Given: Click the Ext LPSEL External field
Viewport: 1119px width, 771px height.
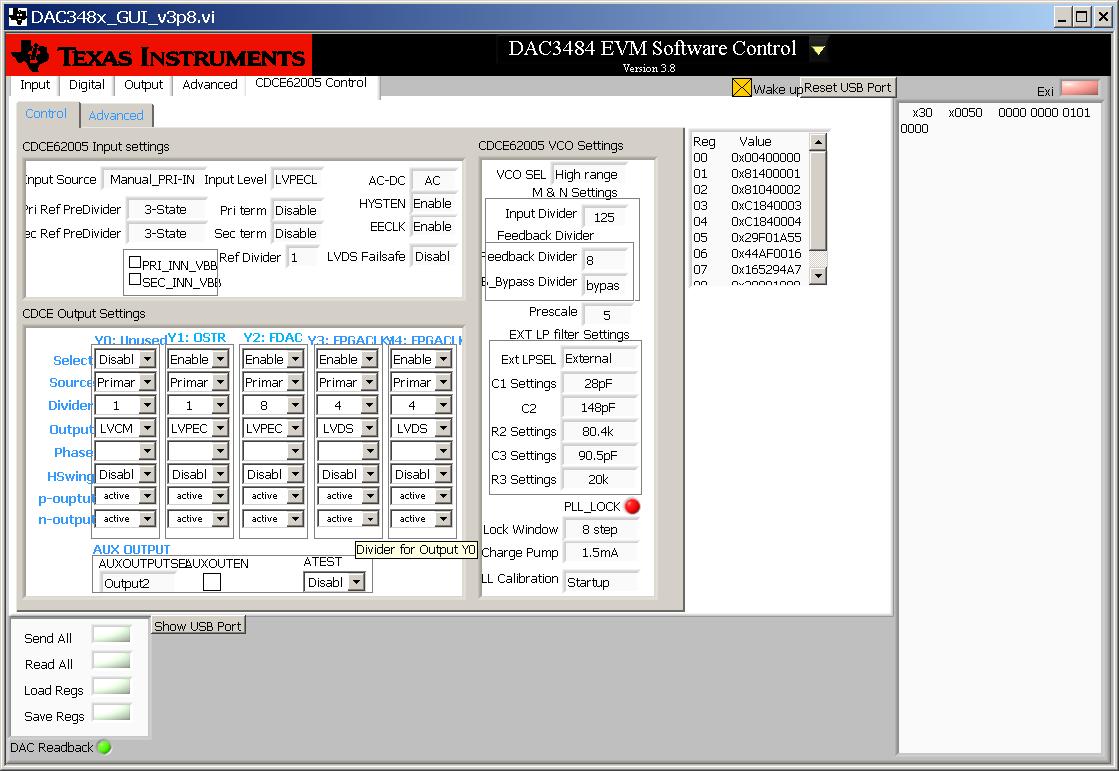Looking at the screenshot, I should coord(598,359).
